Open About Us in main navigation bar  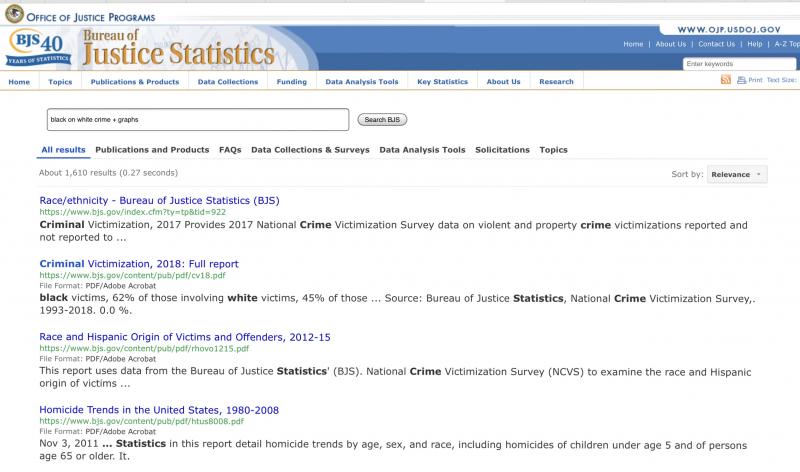504,82
